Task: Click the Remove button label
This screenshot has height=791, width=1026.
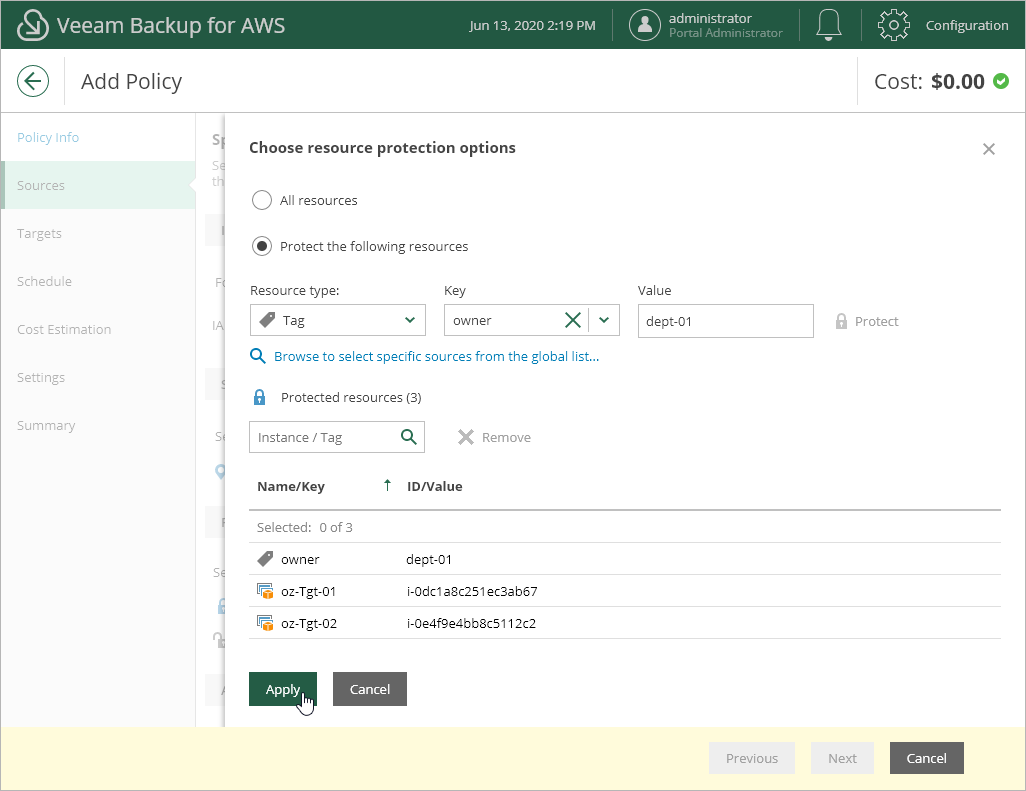Action: click(x=506, y=437)
